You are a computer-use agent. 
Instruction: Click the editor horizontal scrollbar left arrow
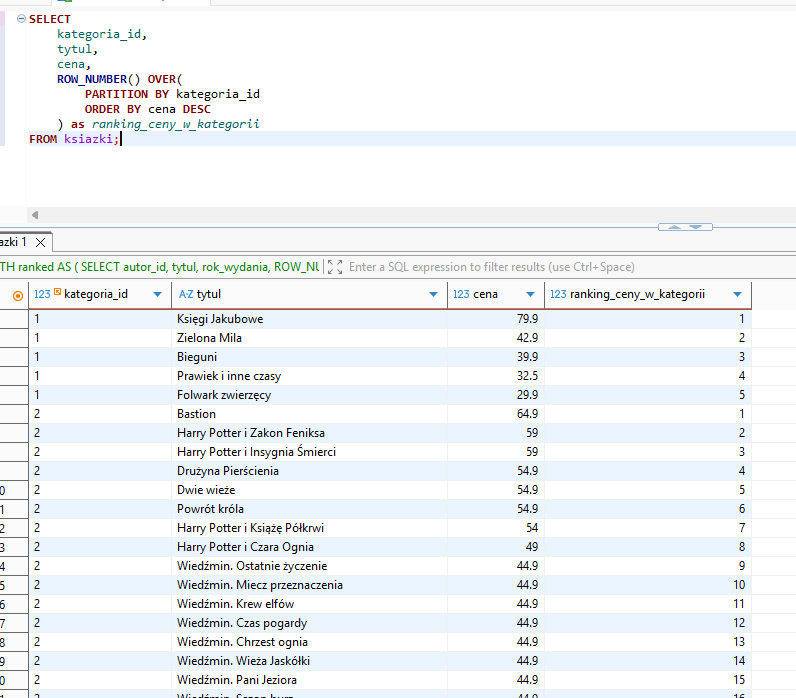coord(35,215)
